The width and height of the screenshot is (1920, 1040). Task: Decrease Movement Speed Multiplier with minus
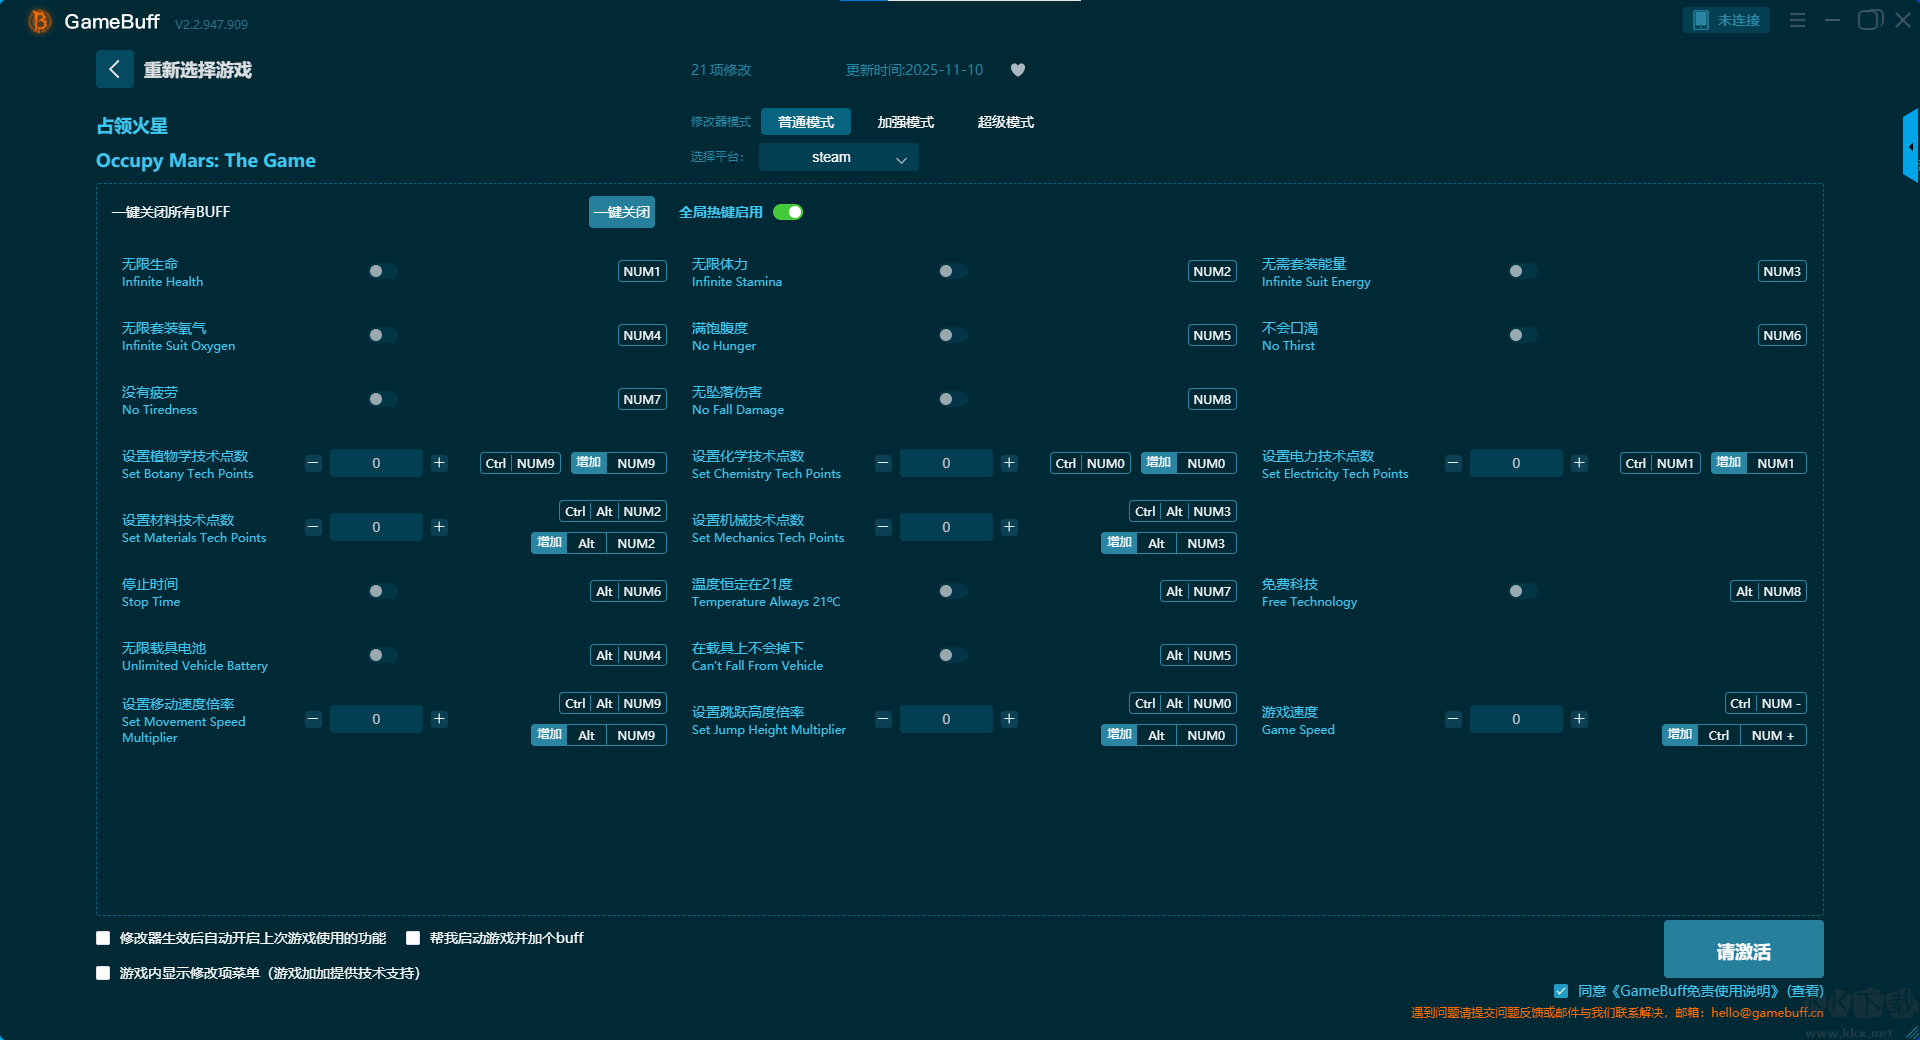coord(313,719)
